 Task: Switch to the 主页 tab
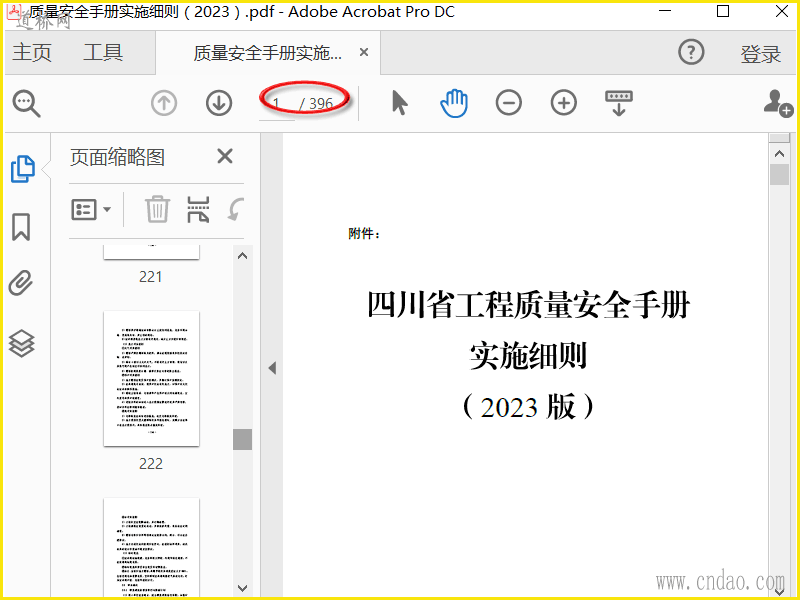point(32,52)
